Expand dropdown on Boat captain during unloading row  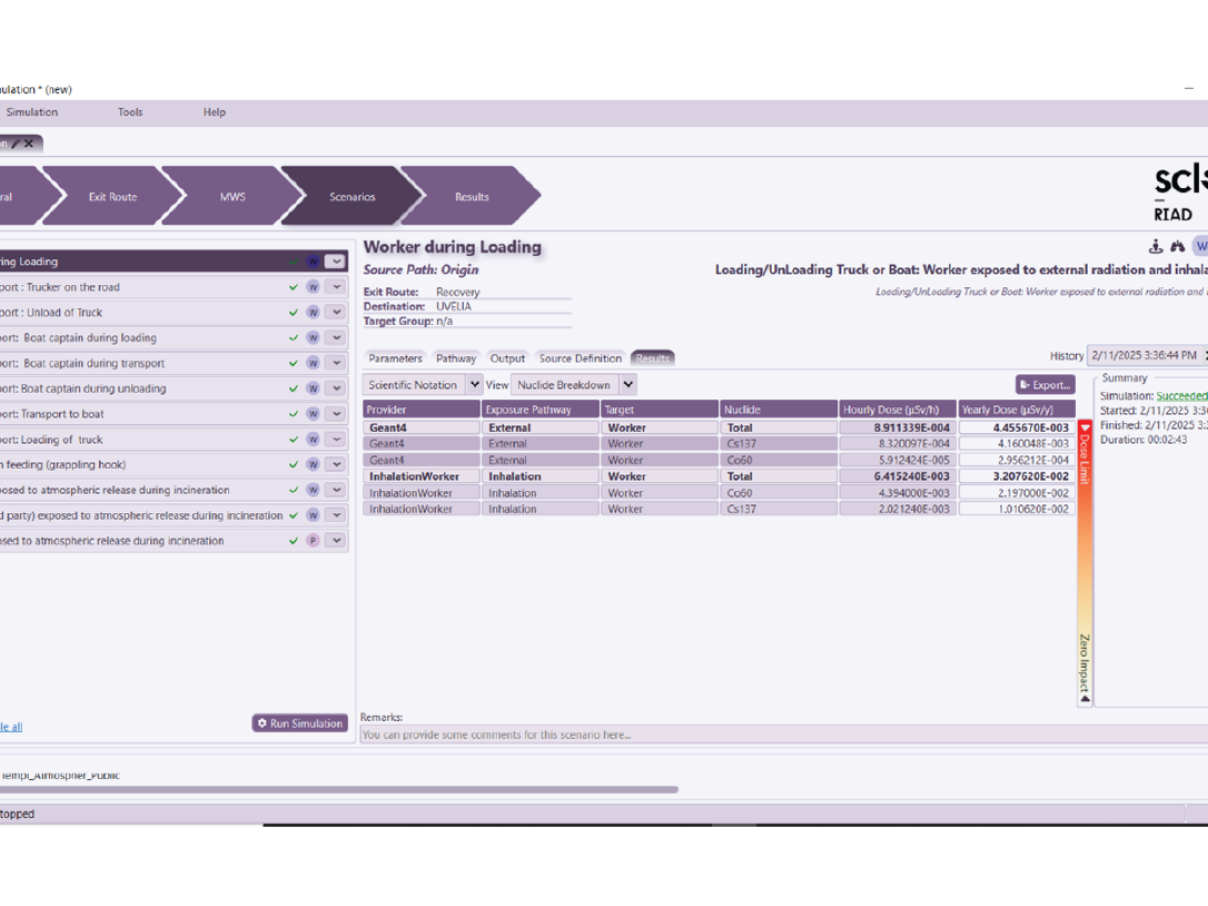tap(336, 388)
